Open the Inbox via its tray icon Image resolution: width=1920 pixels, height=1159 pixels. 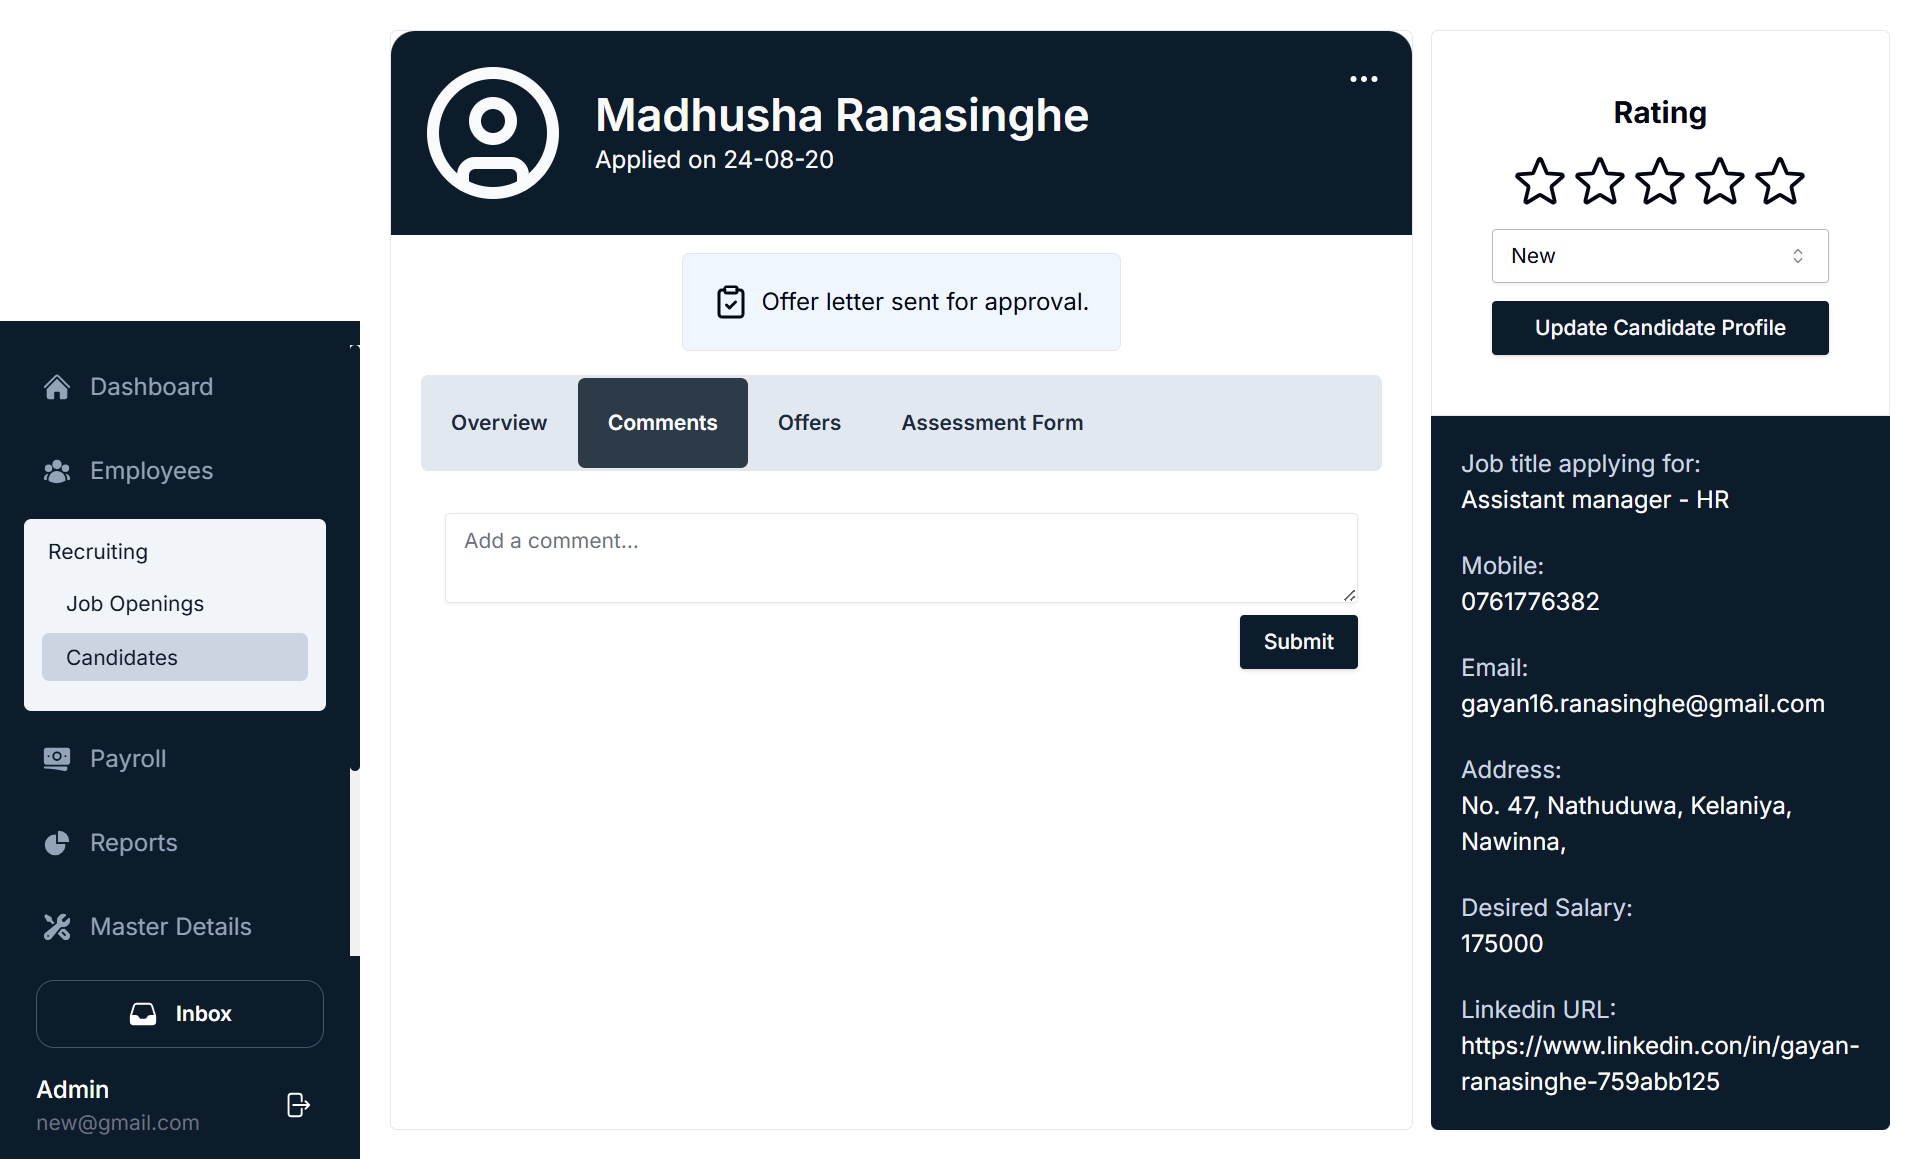pyautogui.click(x=143, y=1013)
